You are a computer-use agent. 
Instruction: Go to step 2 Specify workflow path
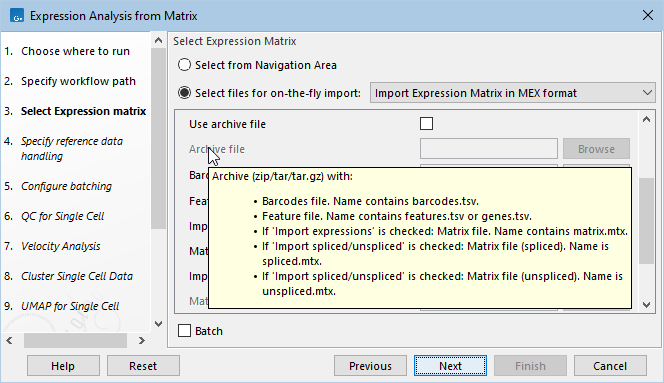pyautogui.click(x=78, y=81)
